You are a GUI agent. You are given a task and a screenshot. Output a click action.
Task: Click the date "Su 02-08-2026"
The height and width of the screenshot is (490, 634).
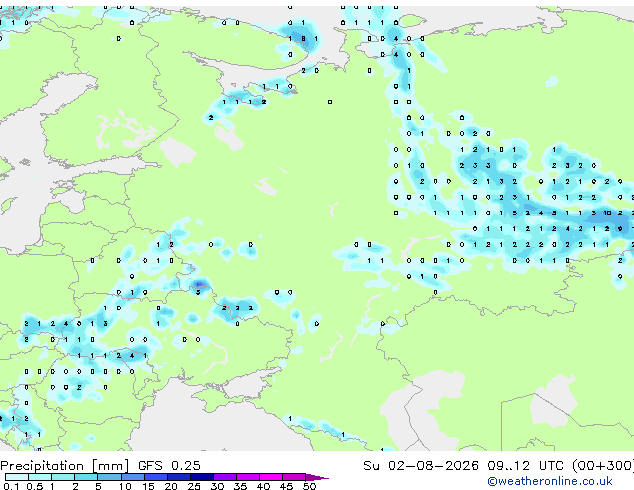421,466
